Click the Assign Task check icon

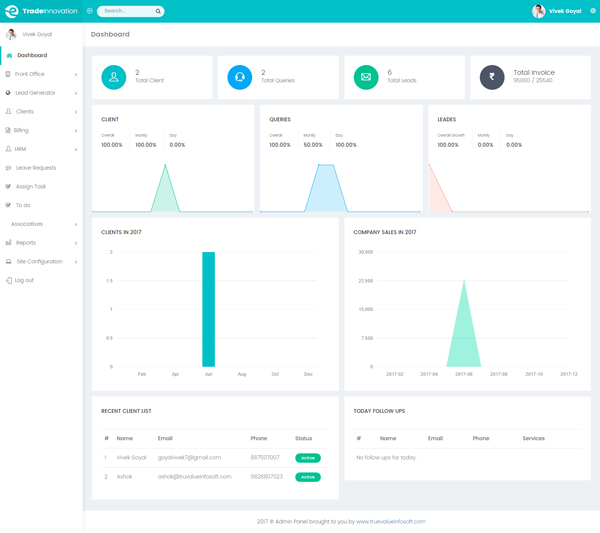pyautogui.click(x=8, y=186)
